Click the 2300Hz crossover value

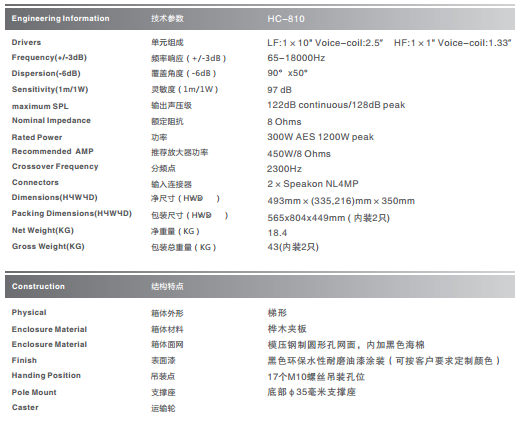click(x=284, y=169)
